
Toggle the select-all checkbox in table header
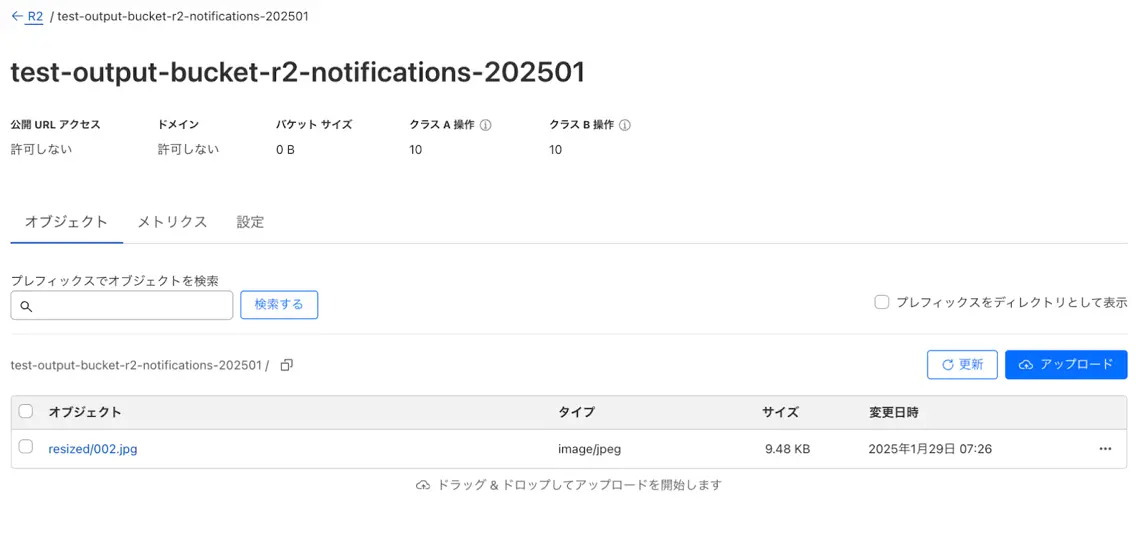pos(26,411)
